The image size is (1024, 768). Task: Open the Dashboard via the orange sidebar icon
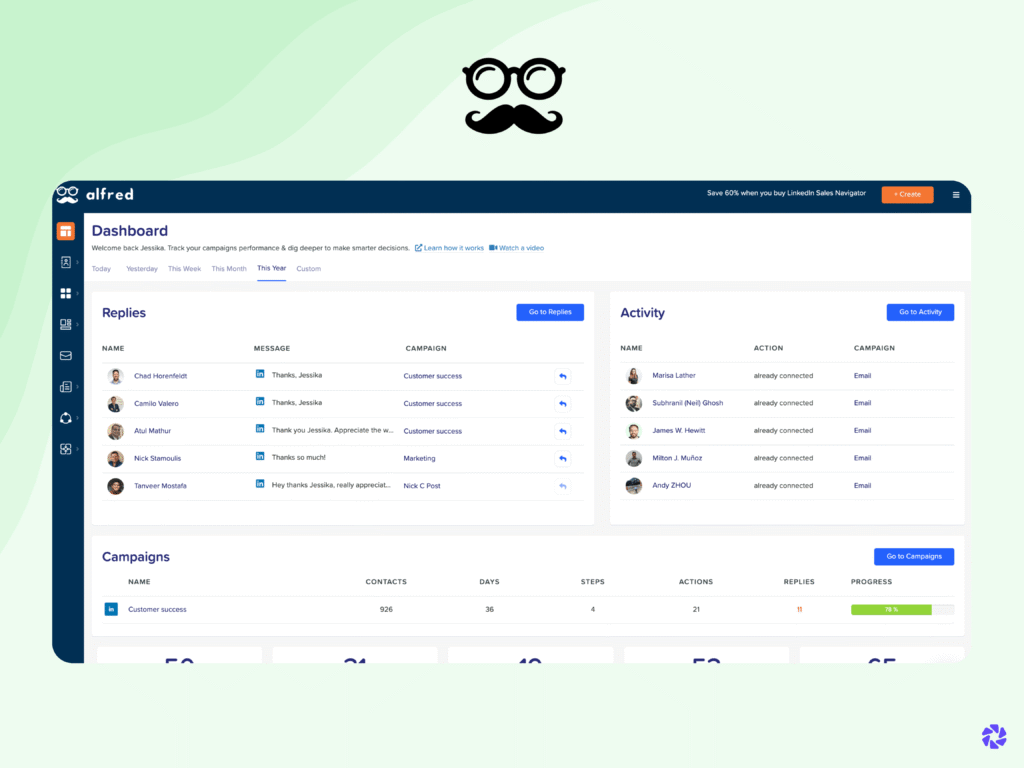coord(66,230)
